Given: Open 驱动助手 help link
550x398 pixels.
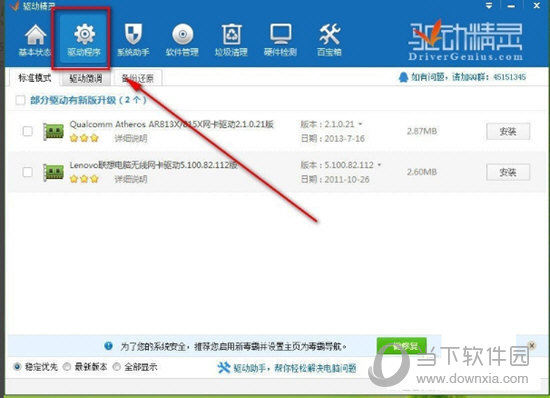Looking at the screenshot, I should 295,368.
